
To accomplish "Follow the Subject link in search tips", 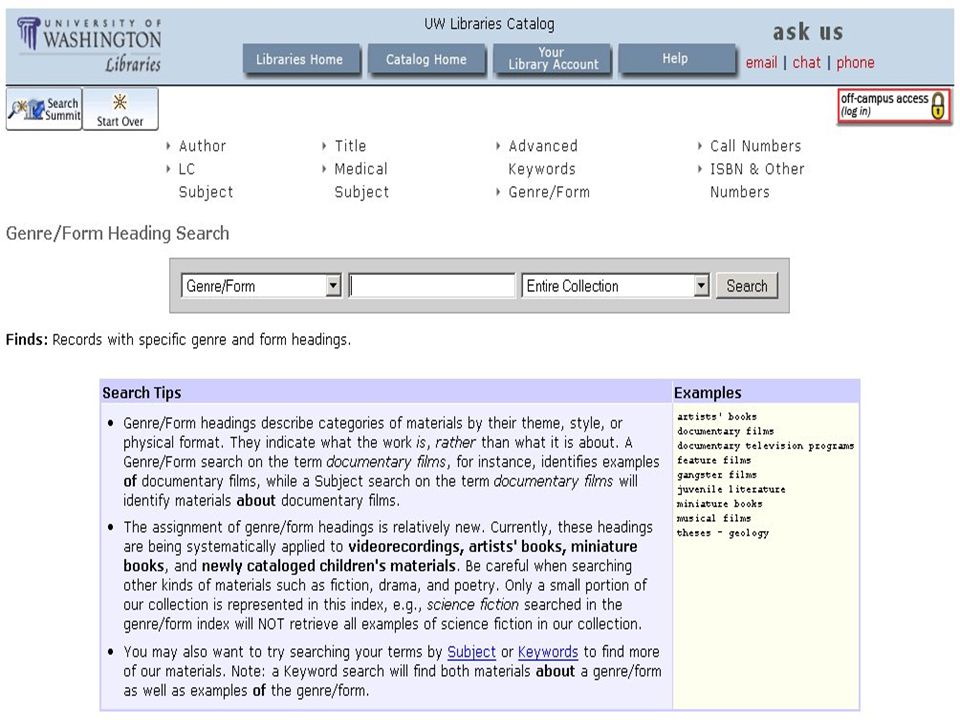I will (x=471, y=652).
